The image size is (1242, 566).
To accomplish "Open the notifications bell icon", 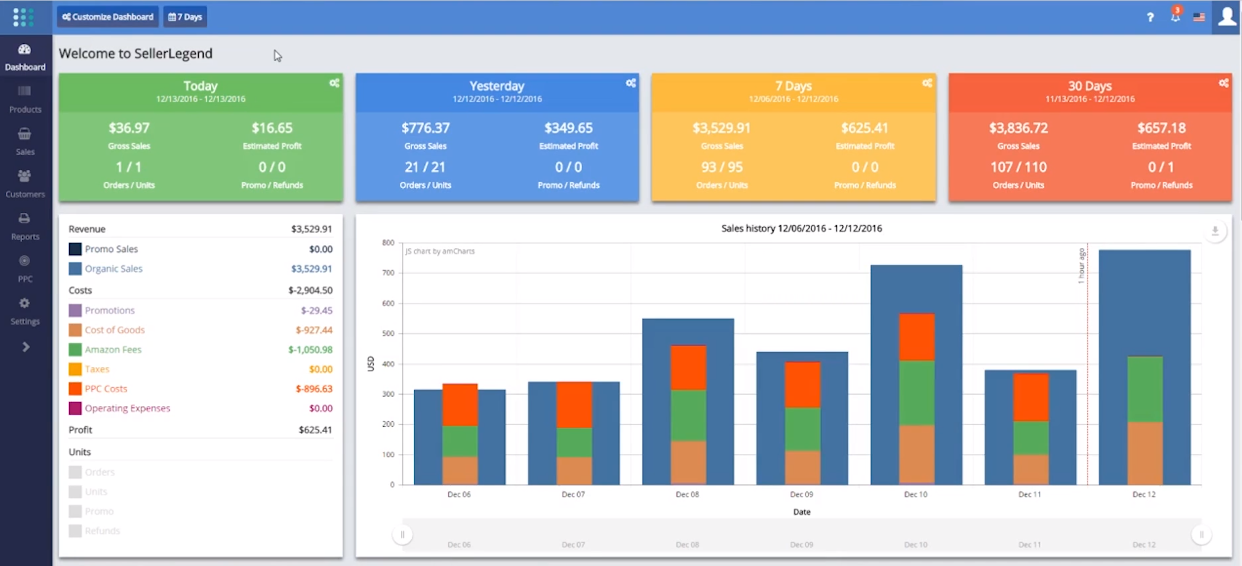I will click(x=1175, y=16).
